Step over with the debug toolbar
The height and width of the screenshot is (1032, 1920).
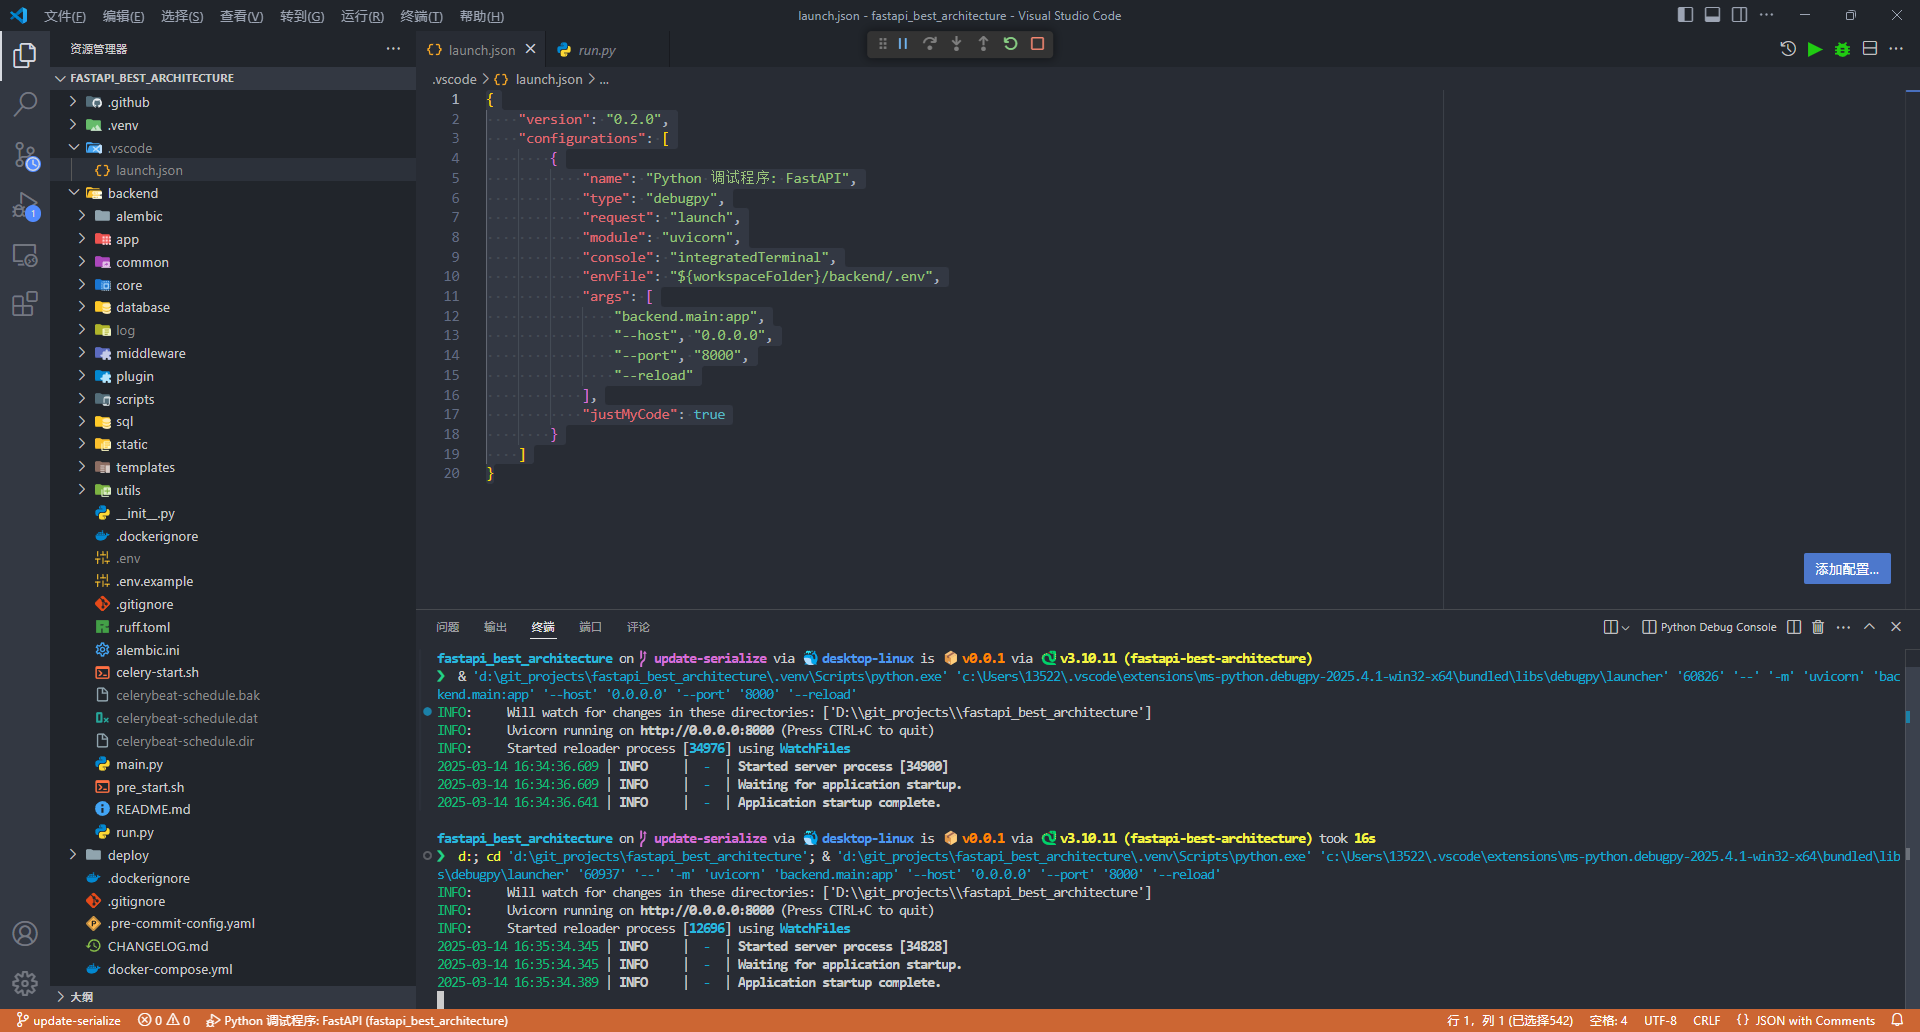(x=929, y=43)
